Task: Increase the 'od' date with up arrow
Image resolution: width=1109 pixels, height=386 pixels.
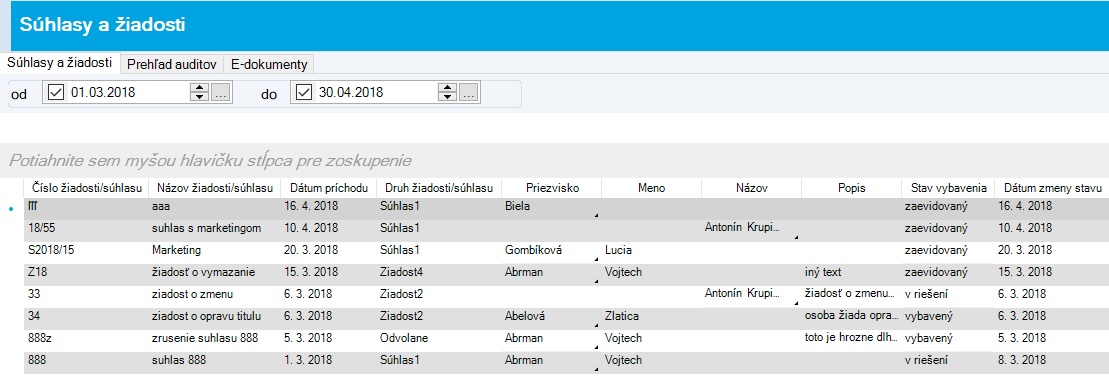Action: tap(200, 88)
